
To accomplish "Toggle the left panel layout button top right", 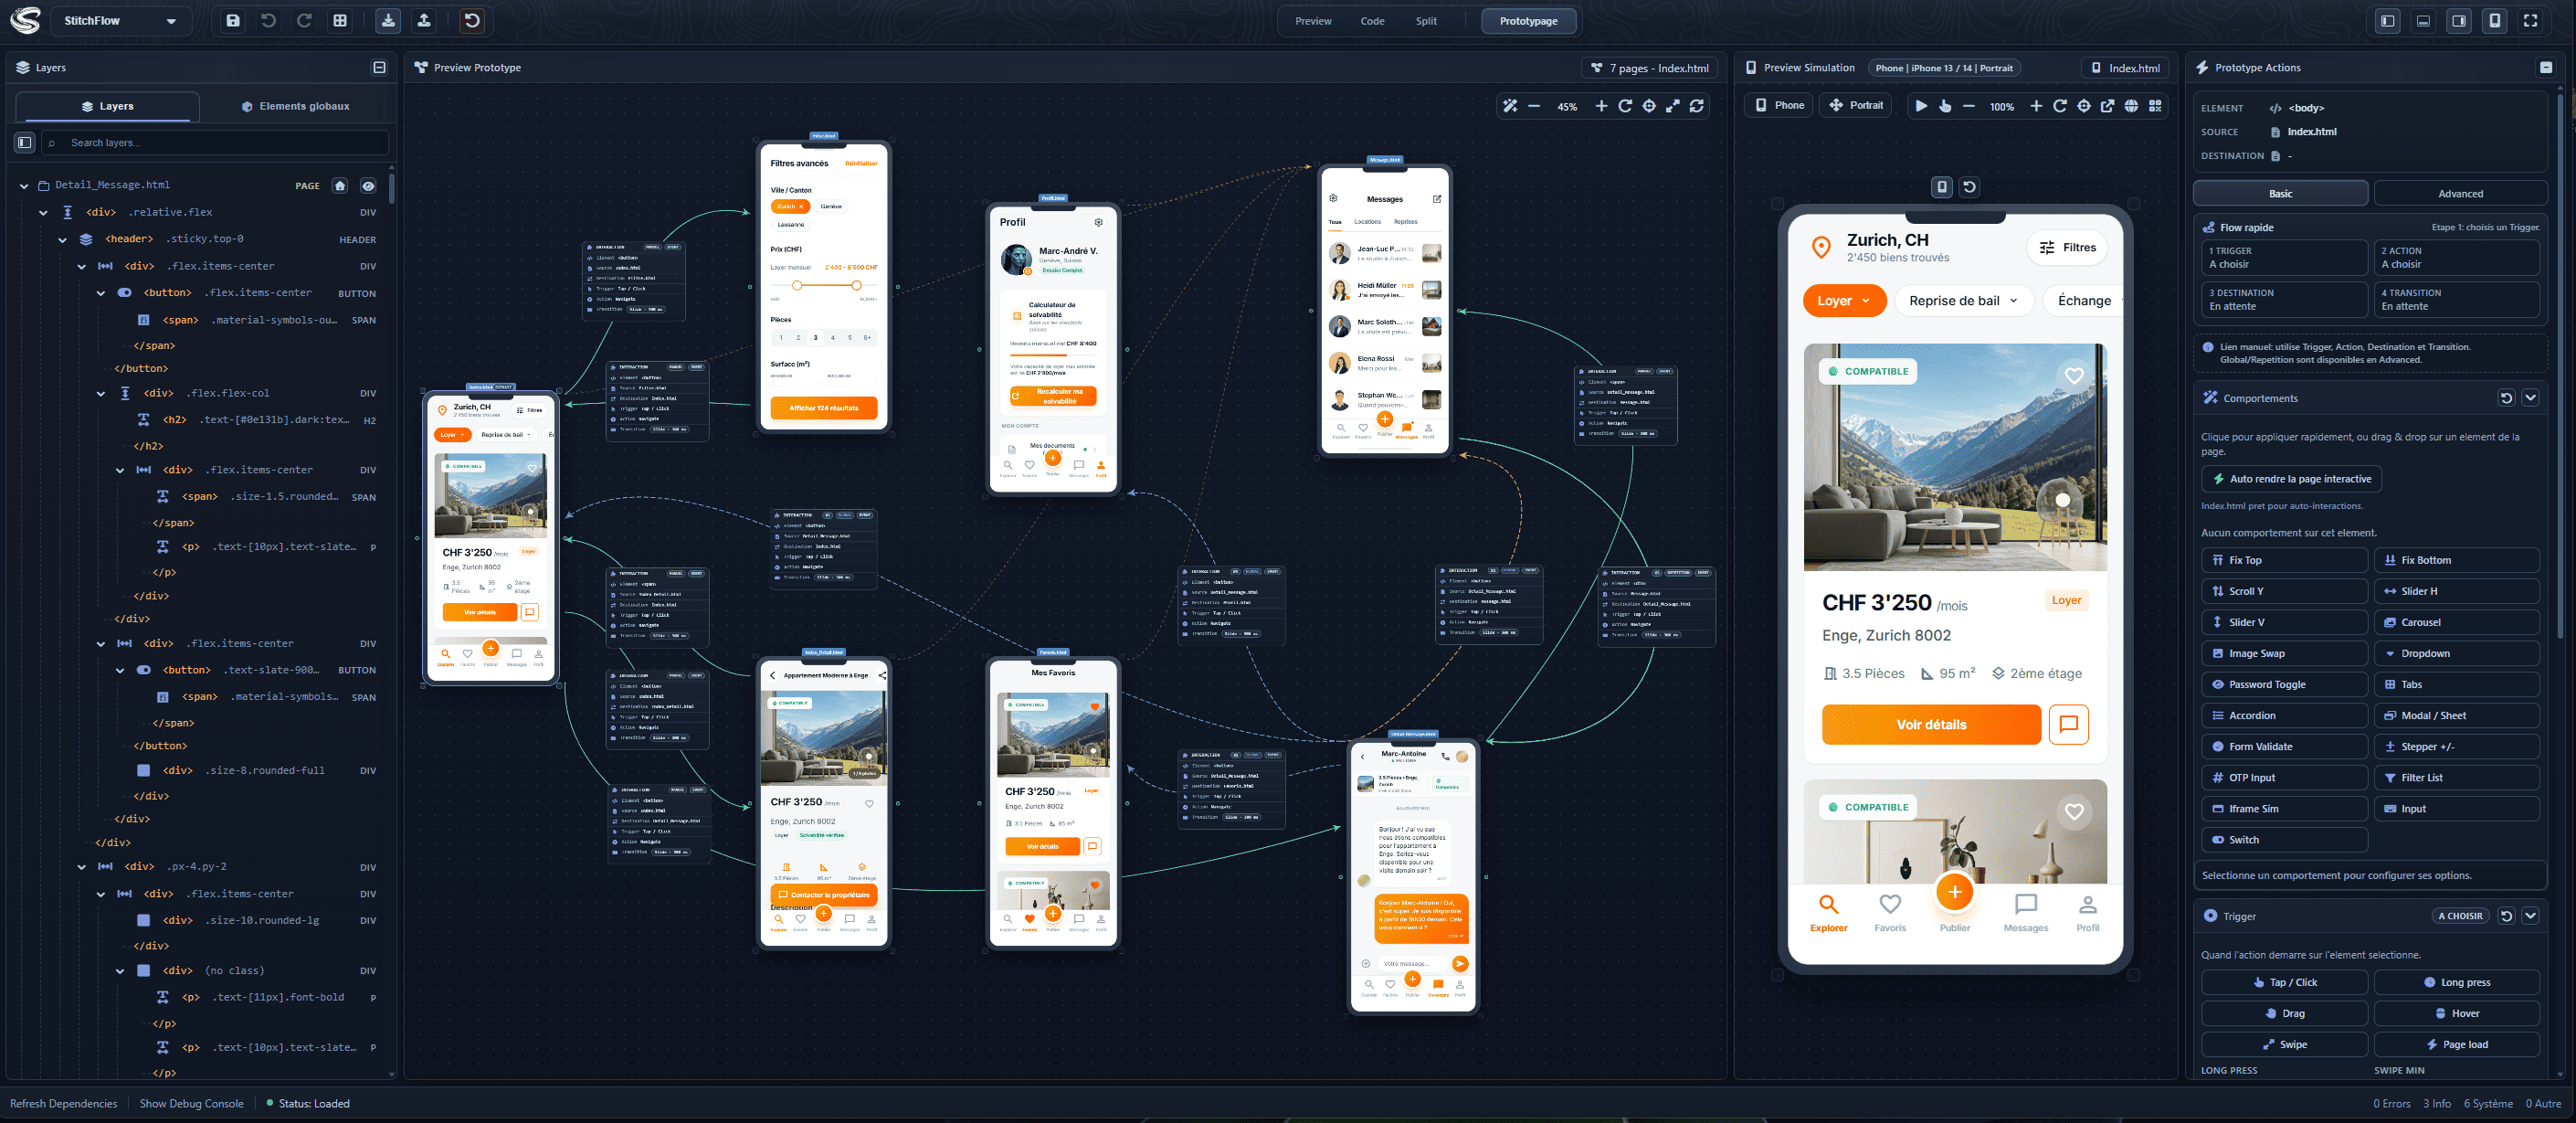I will [2388, 21].
